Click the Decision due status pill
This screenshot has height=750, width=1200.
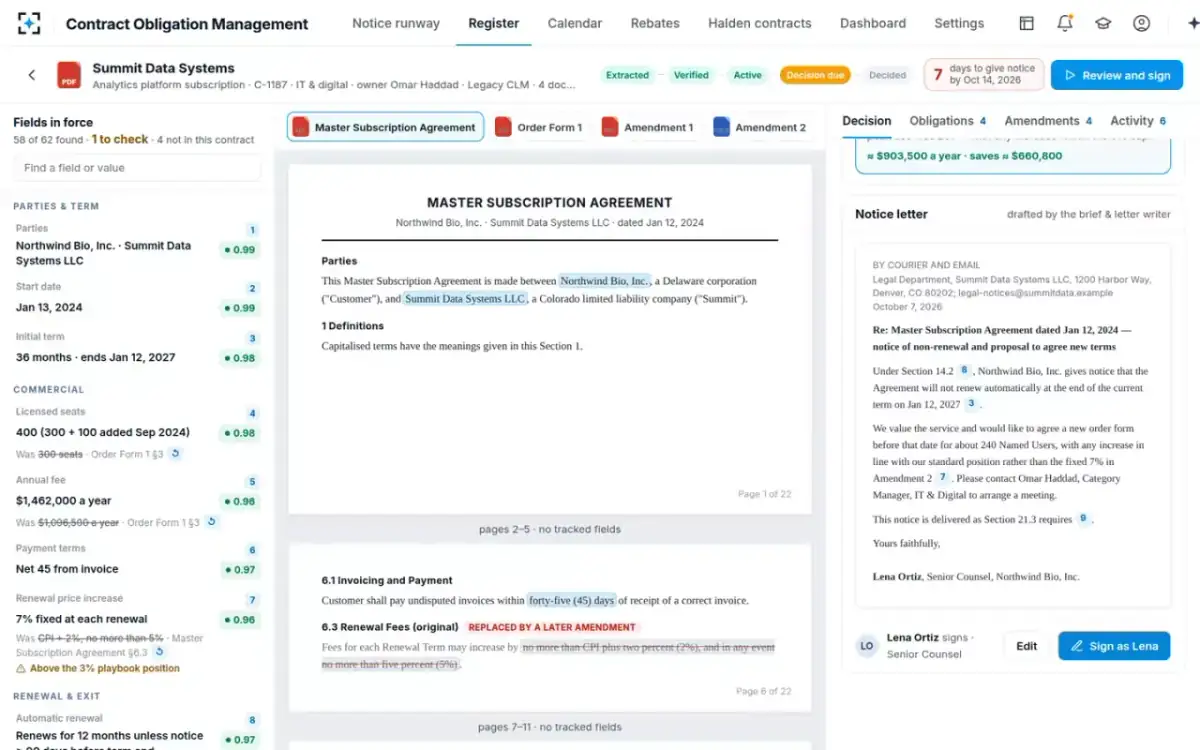coord(816,75)
